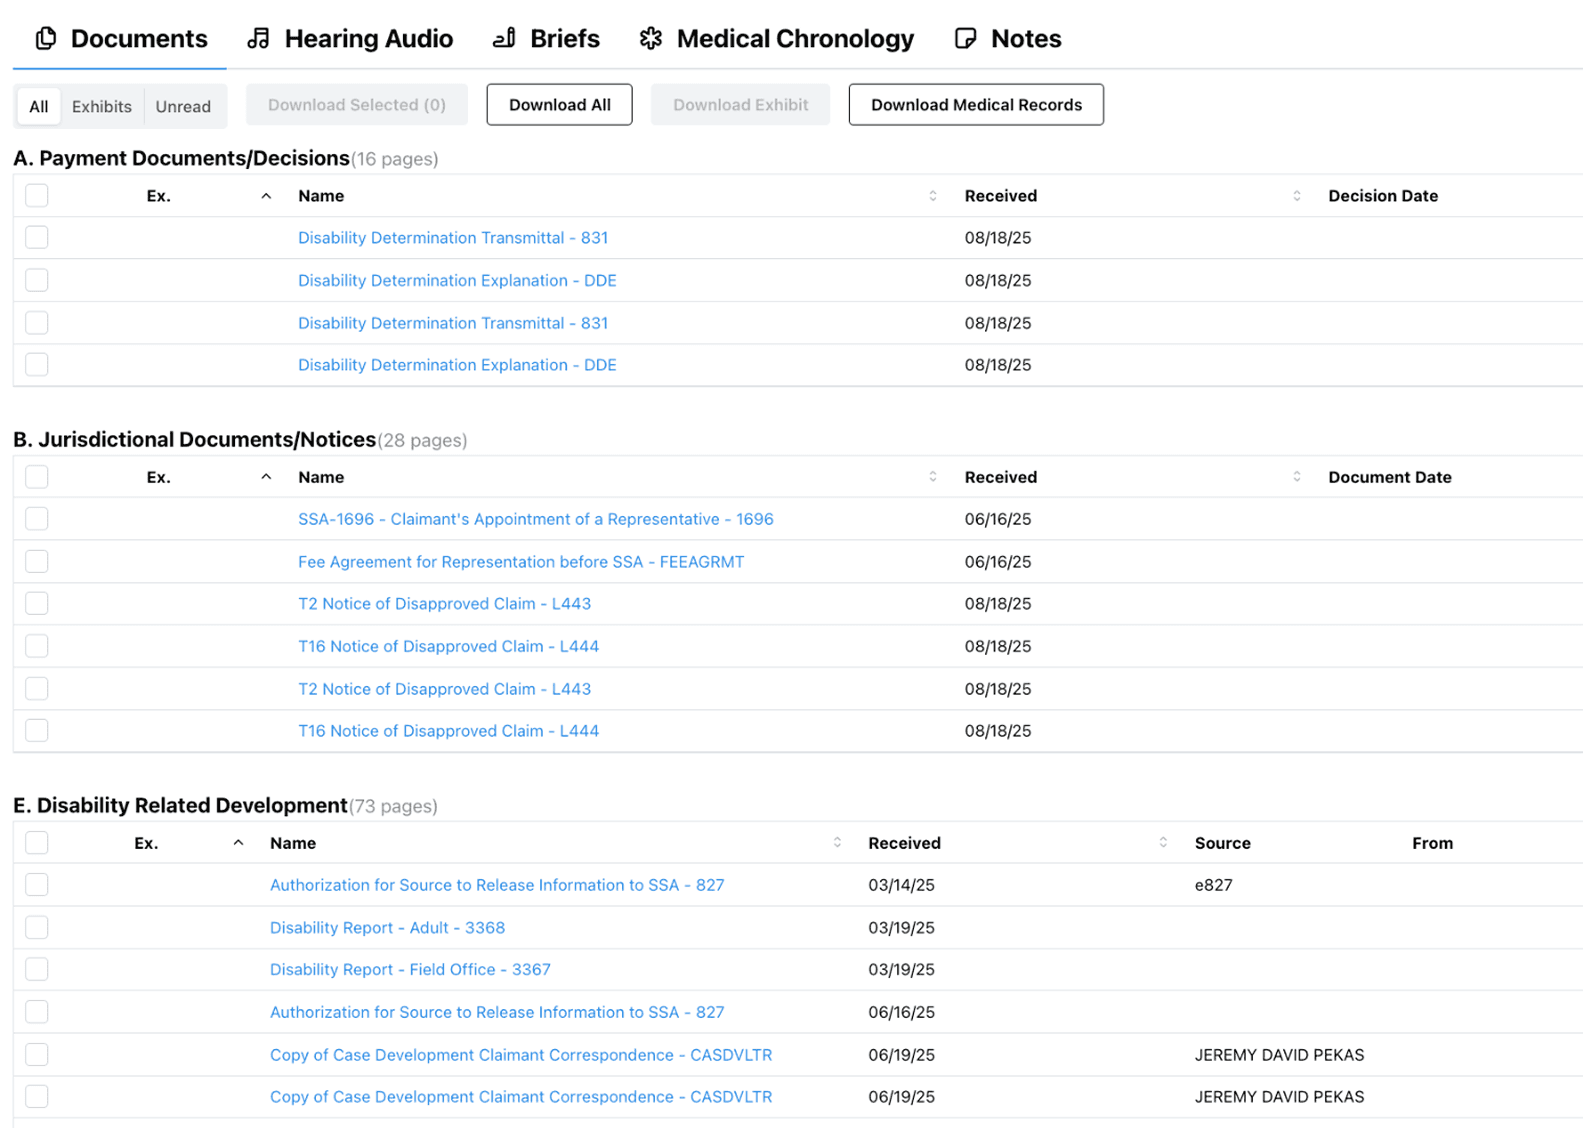The height and width of the screenshot is (1128, 1584).
Task: Click the Documents tab icon
Action: pos(46,39)
